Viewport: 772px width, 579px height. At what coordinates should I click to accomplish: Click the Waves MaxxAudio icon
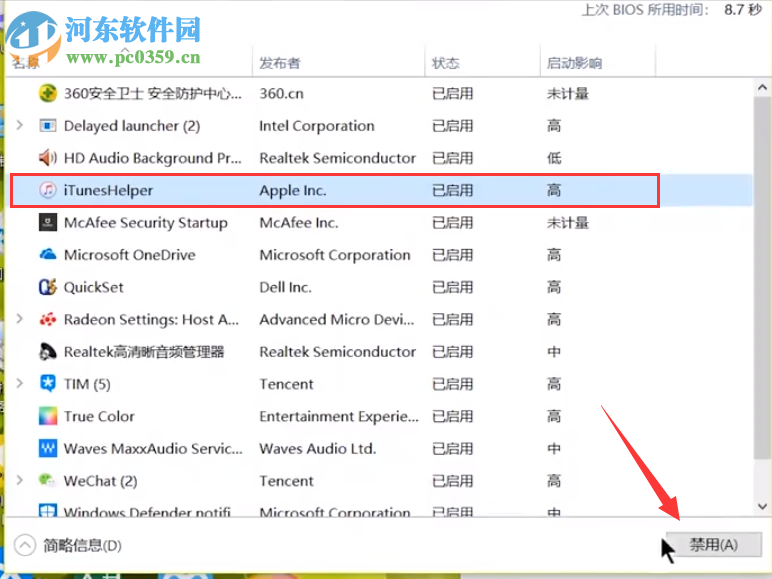48,449
